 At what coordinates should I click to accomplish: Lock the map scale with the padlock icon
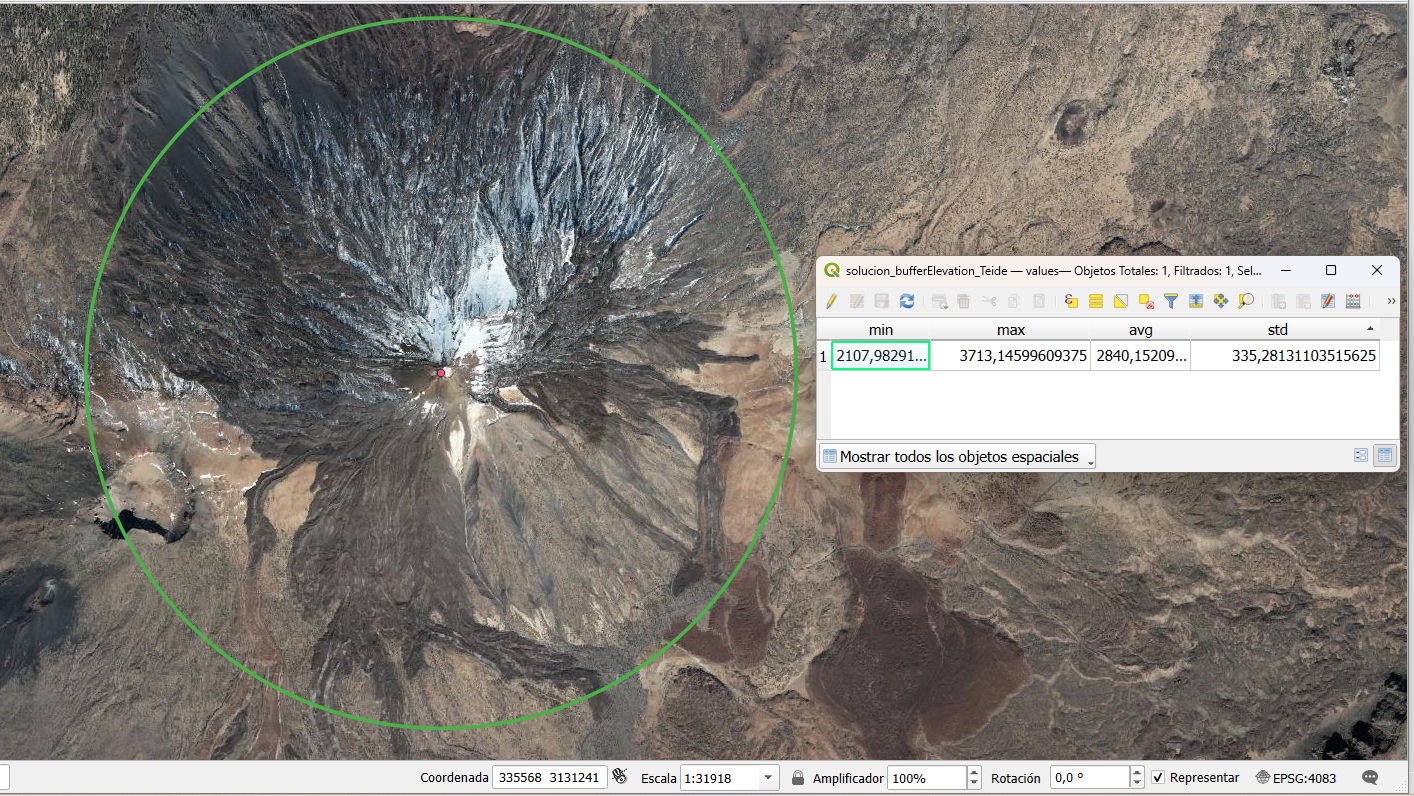797,777
